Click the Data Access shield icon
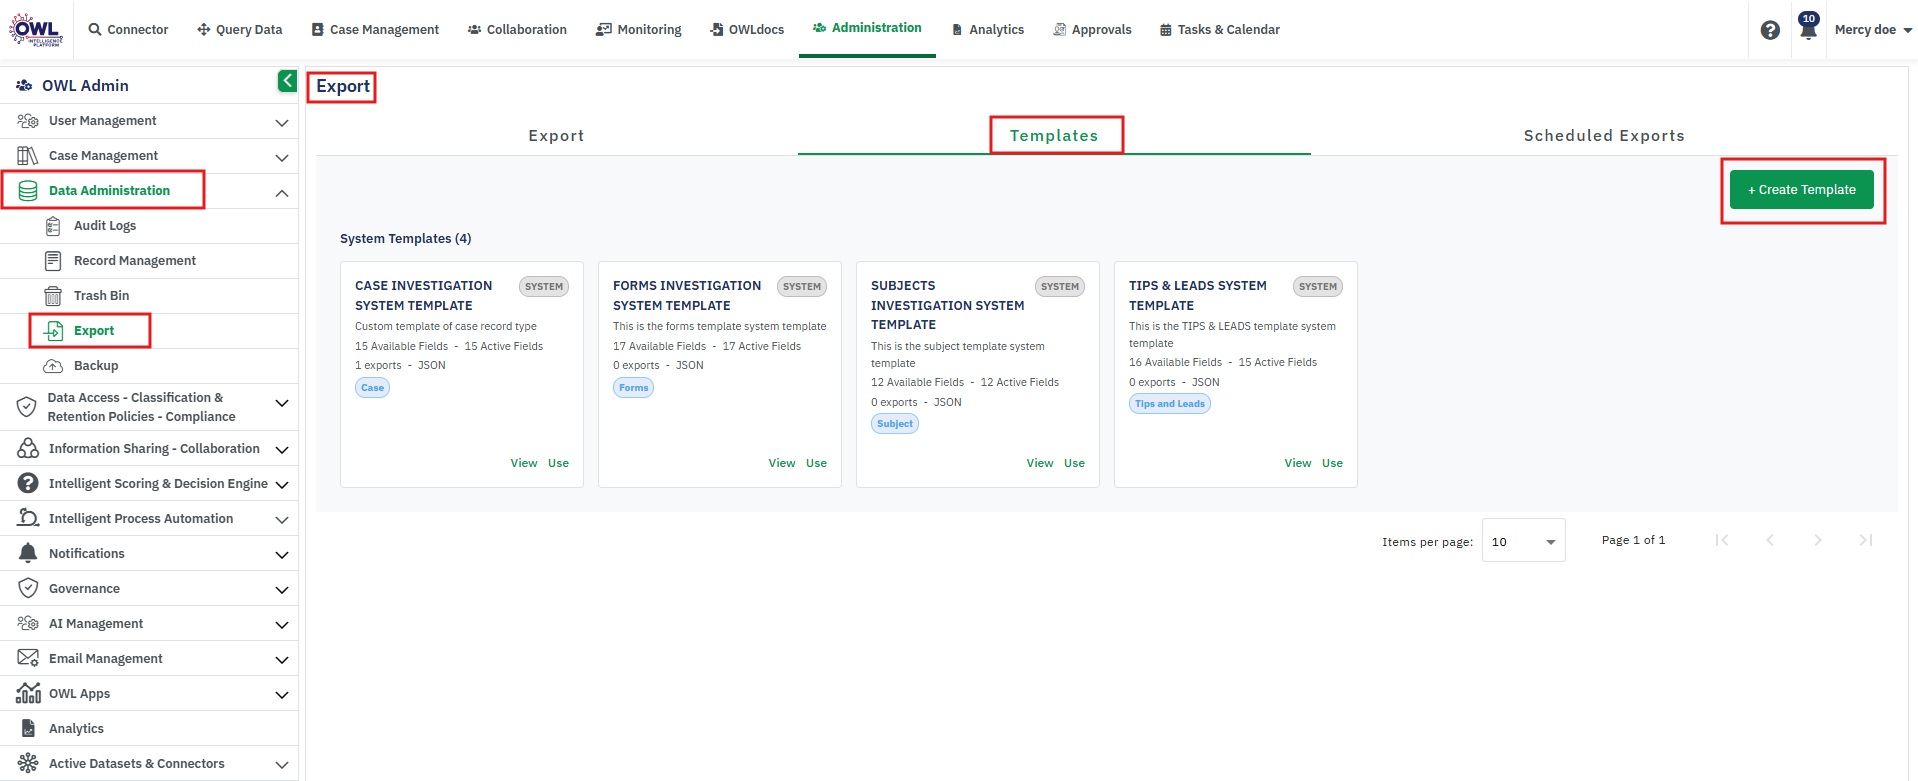 click(x=27, y=407)
